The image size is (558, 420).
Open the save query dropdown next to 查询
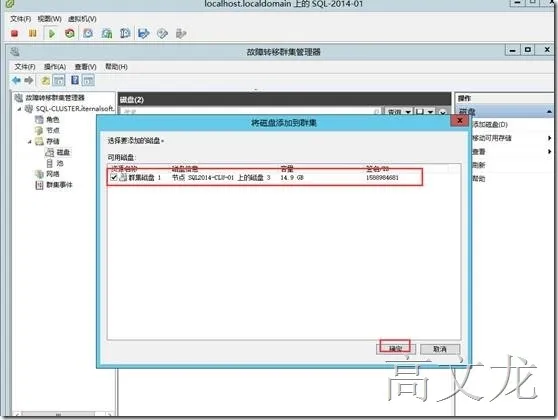pyautogui.click(x=424, y=112)
